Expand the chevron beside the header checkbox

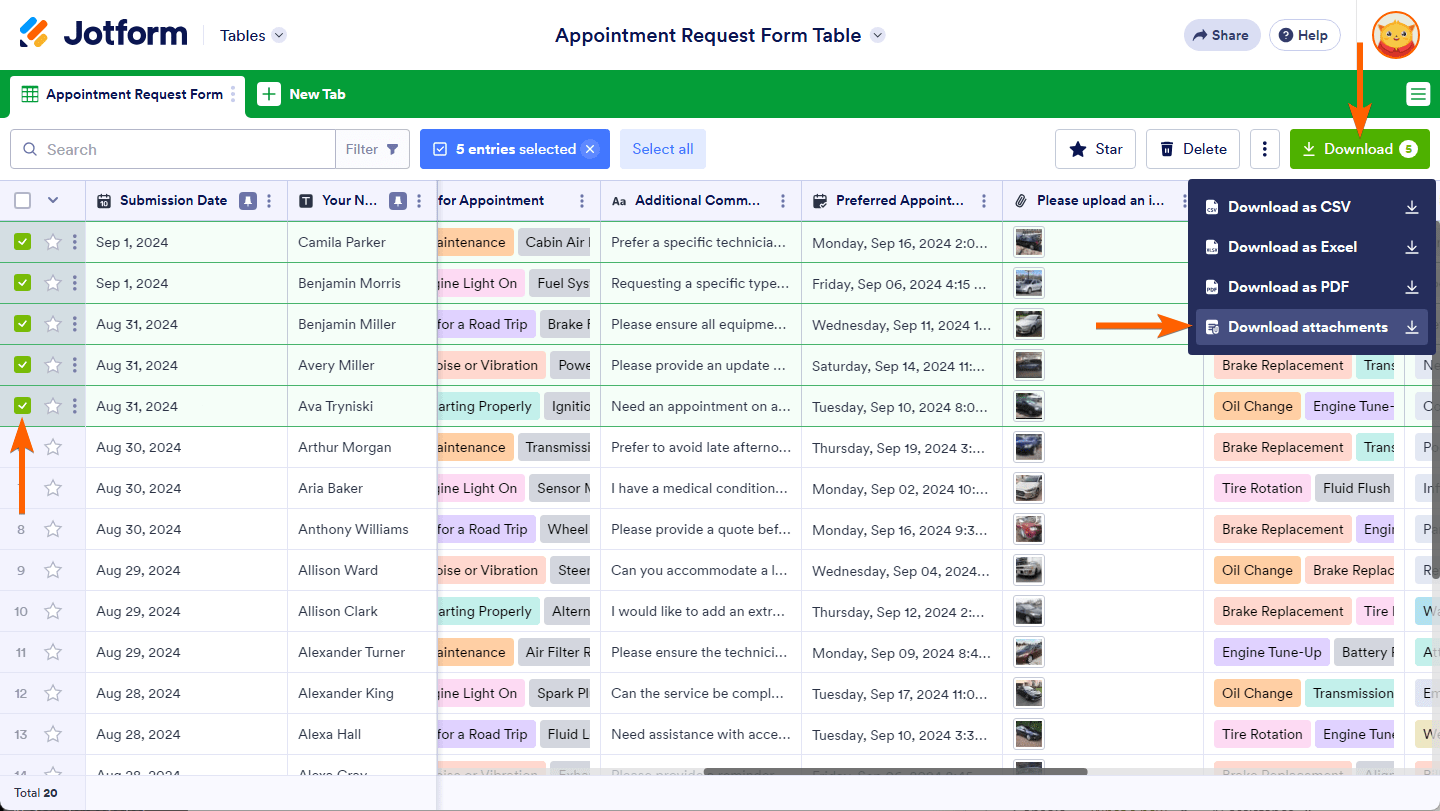tap(53, 200)
